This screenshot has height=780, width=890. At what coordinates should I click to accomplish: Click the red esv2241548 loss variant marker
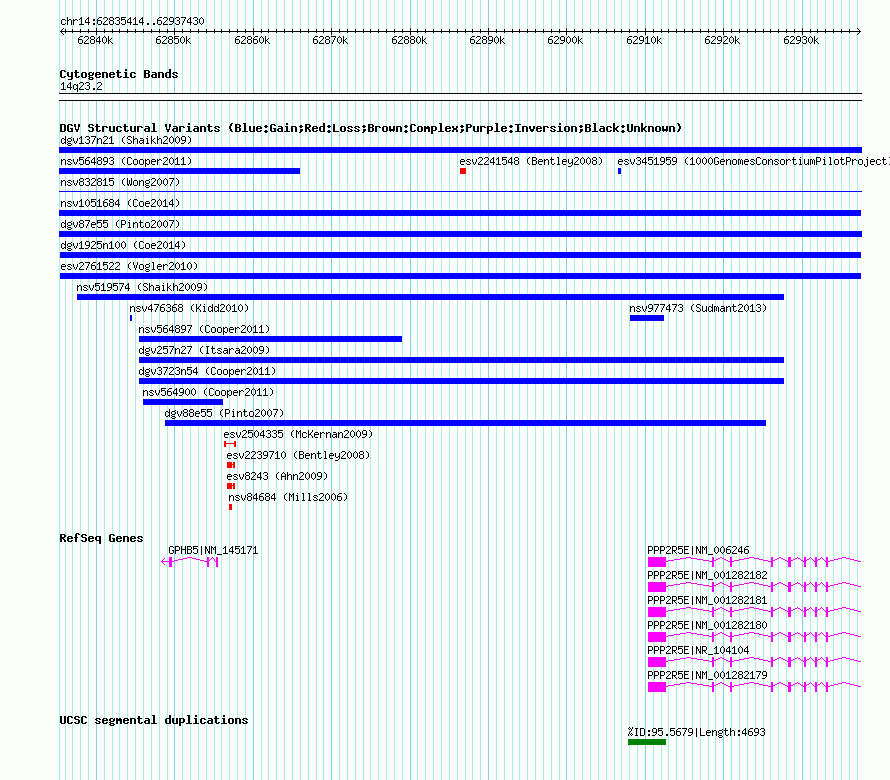click(x=463, y=171)
